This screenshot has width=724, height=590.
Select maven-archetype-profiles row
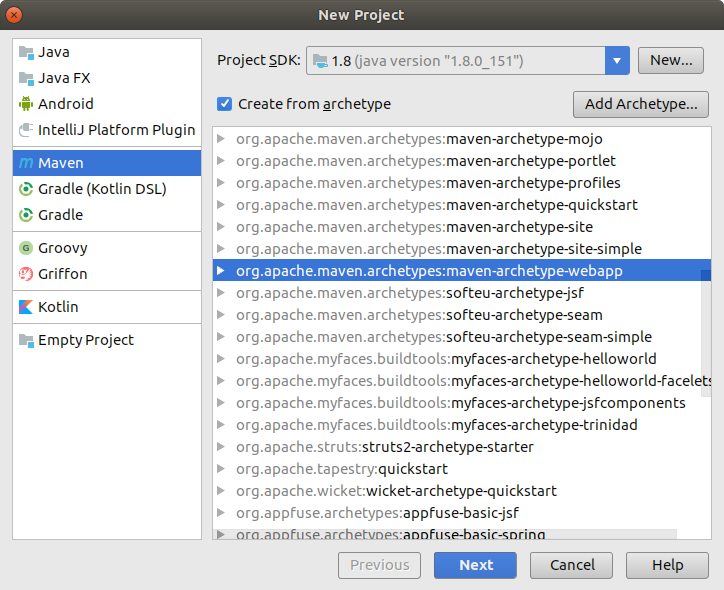coord(462,183)
